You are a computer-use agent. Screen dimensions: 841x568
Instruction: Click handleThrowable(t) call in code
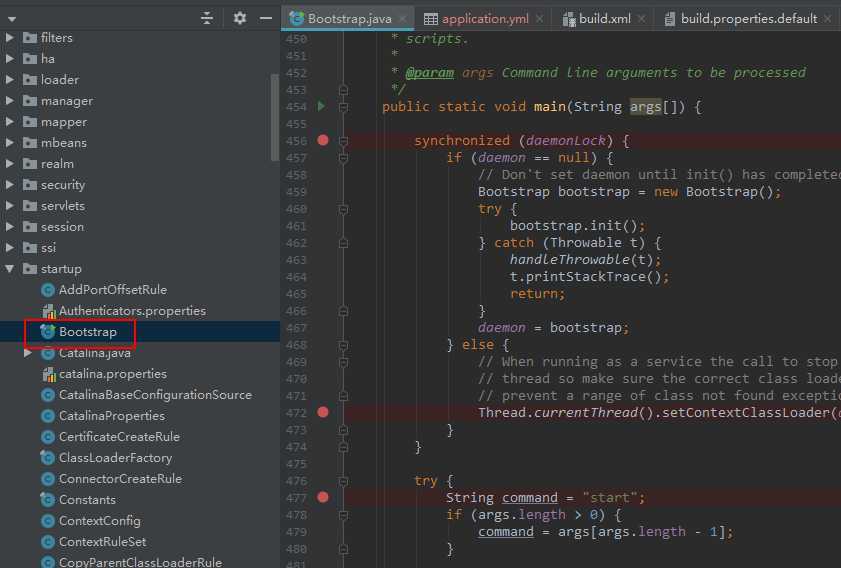pos(581,260)
